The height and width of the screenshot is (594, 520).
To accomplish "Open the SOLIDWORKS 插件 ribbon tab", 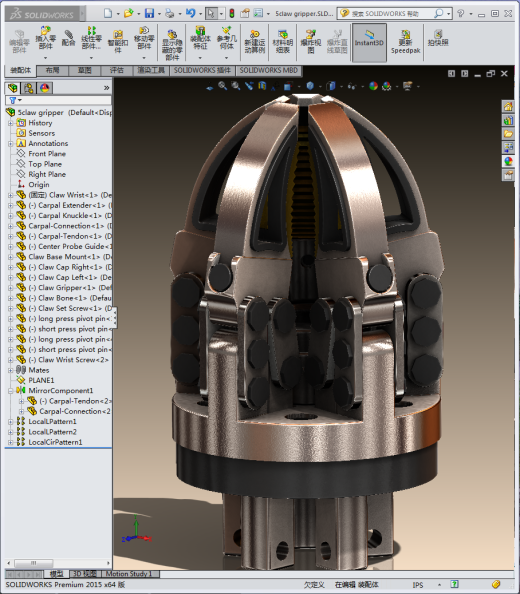I will point(203,70).
